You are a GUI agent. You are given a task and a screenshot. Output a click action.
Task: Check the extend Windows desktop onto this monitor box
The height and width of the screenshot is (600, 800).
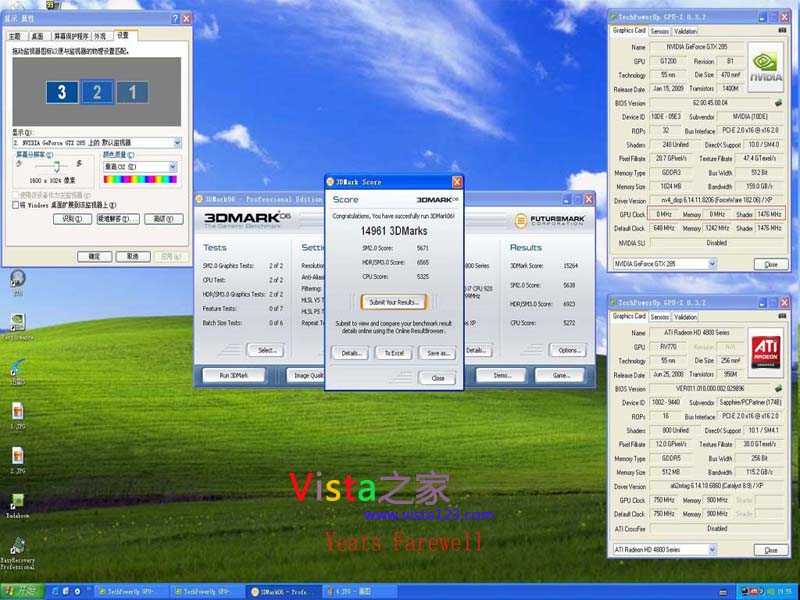point(16,205)
